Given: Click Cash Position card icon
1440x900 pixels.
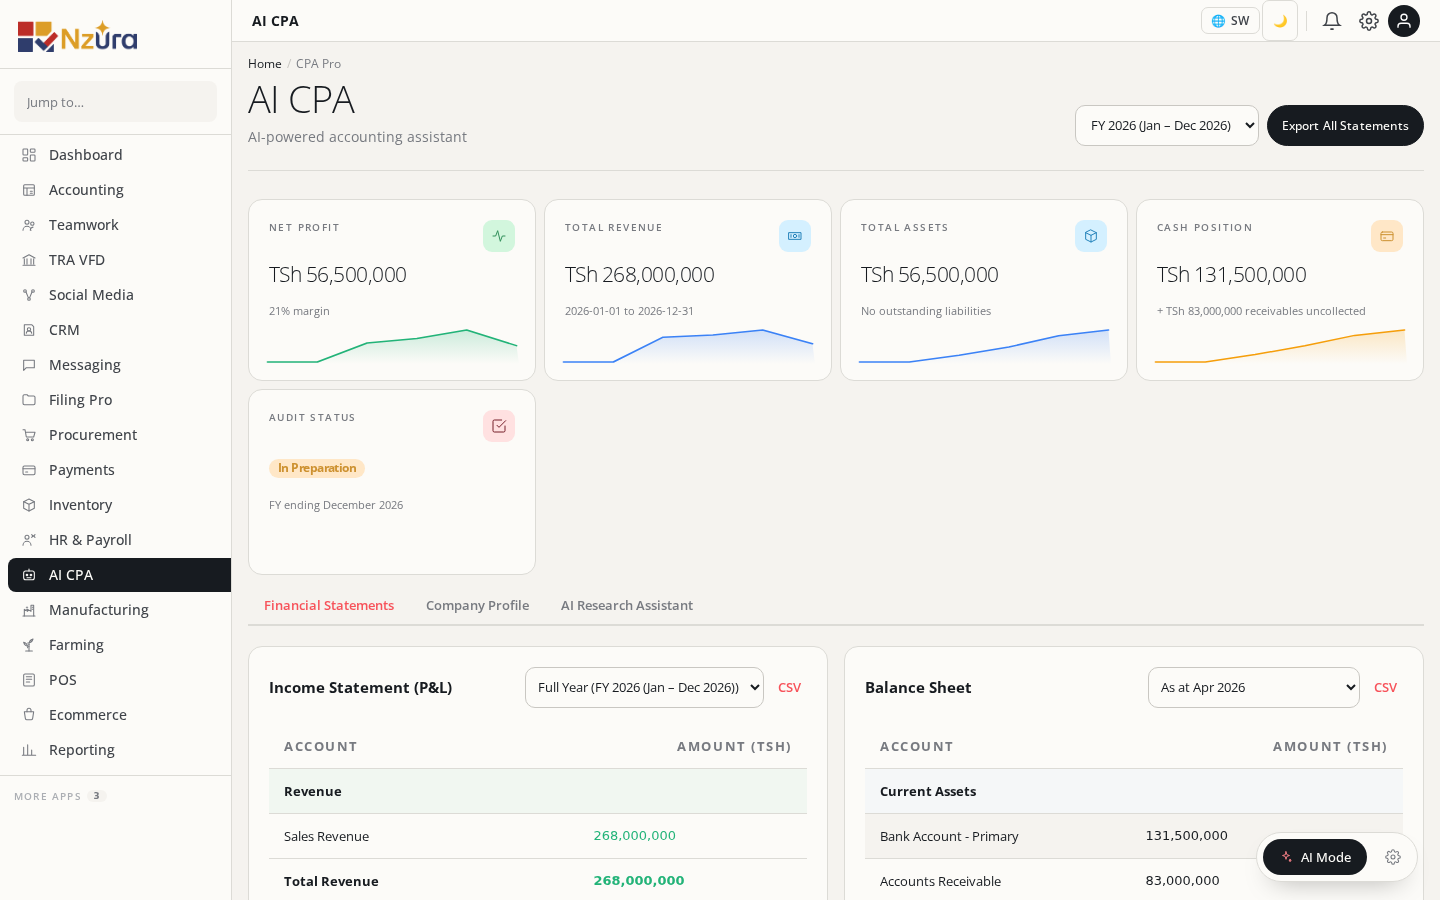Looking at the screenshot, I should (x=1387, y=236).
